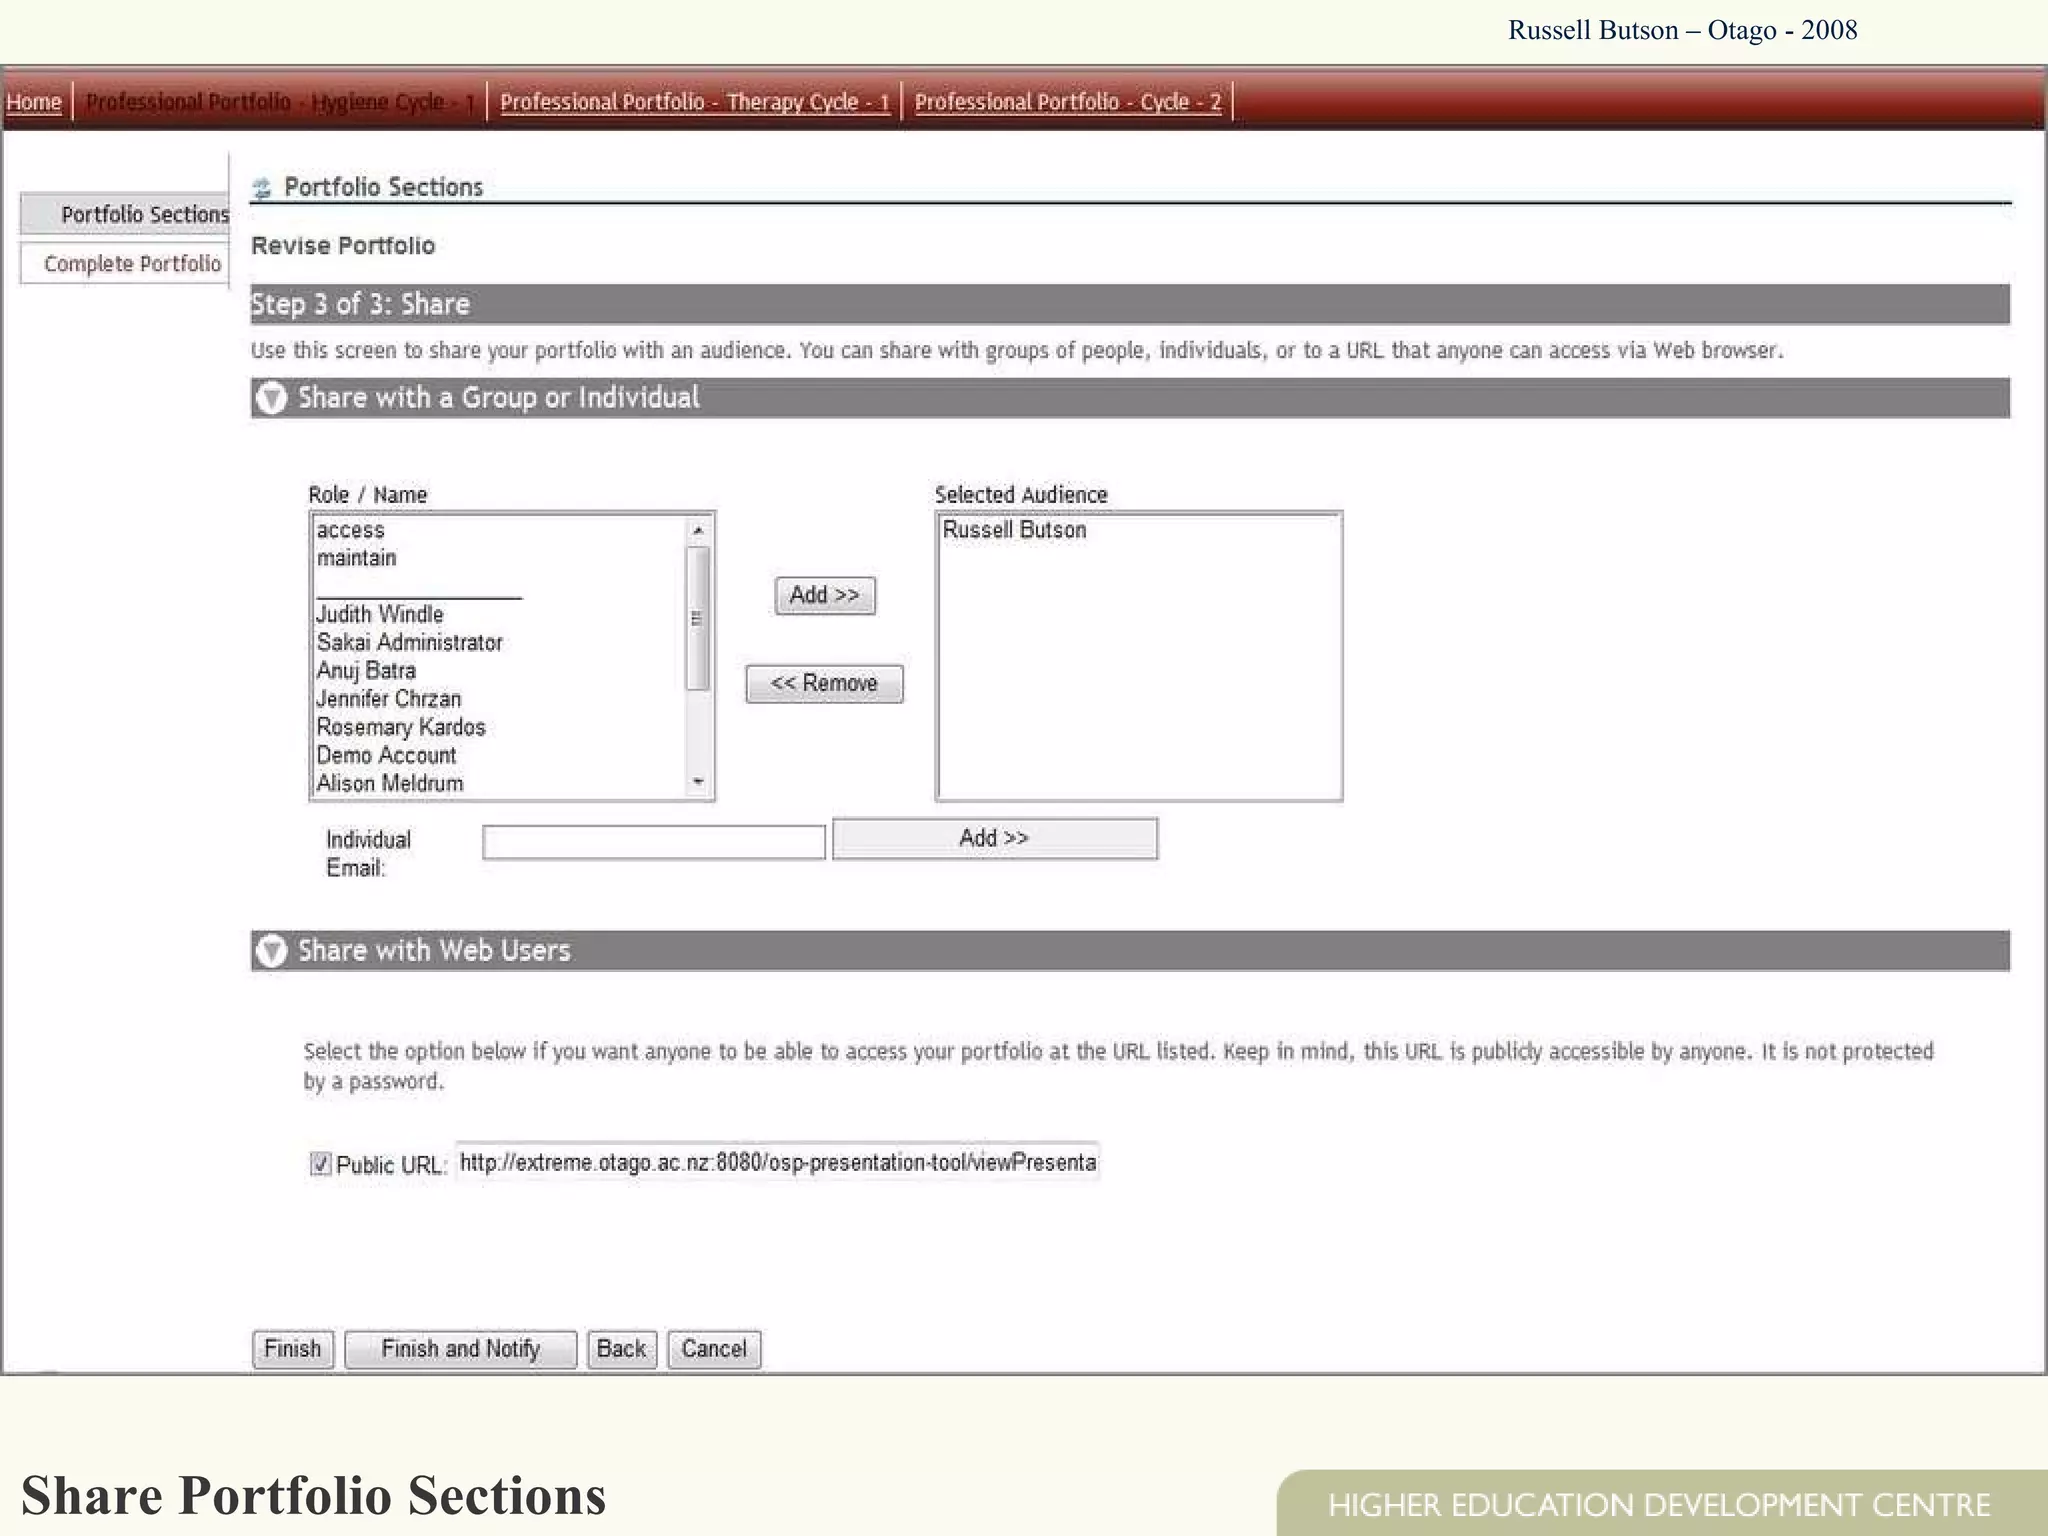This screenshot has width=2048, height=1536.
Task: Focus the Individual Email input field
Action: click(x=654, y=842)
